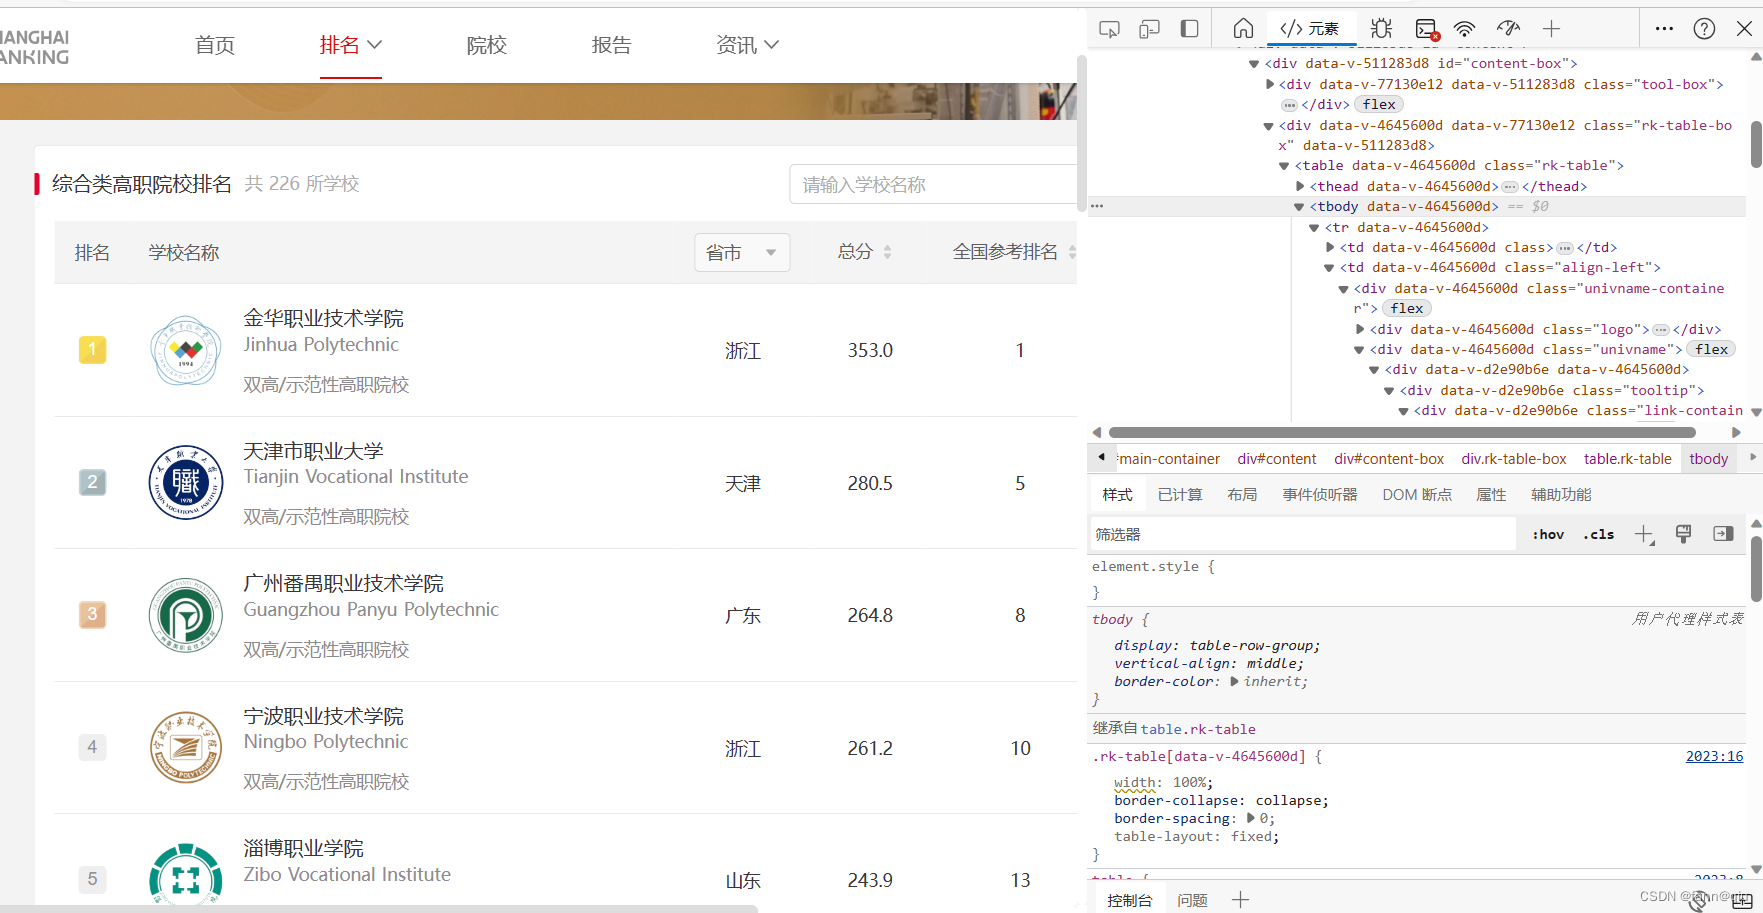Viewport: 1763px width, 913px height.
Task: Switch to the 辅助功能 accessibility tab
Action: (1561, 495)
